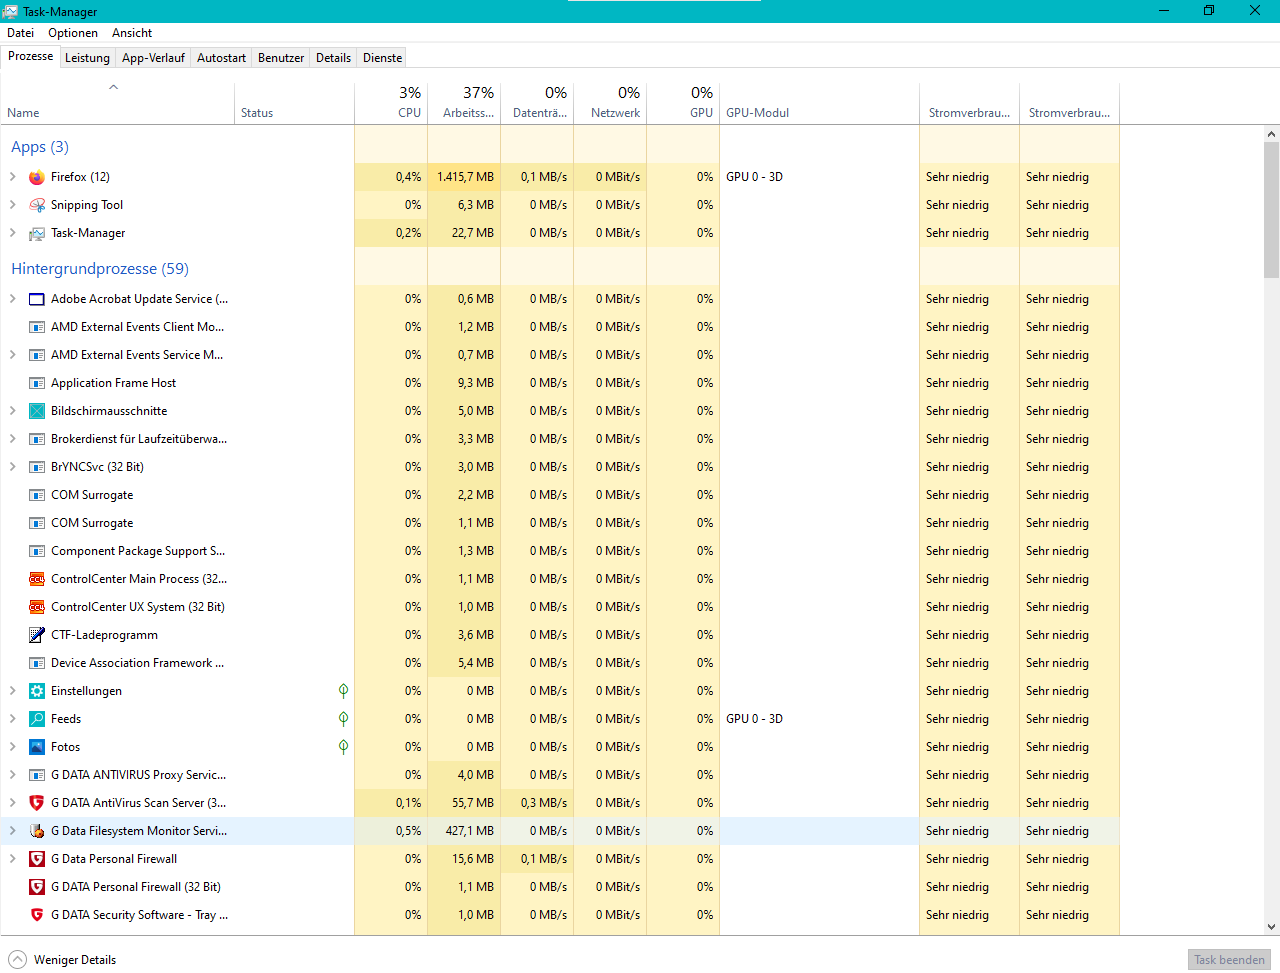Click the scrollbar up arrow
Image resolution: width=1280 pixels, height=973 pixels.
[x=1271, y=134]
